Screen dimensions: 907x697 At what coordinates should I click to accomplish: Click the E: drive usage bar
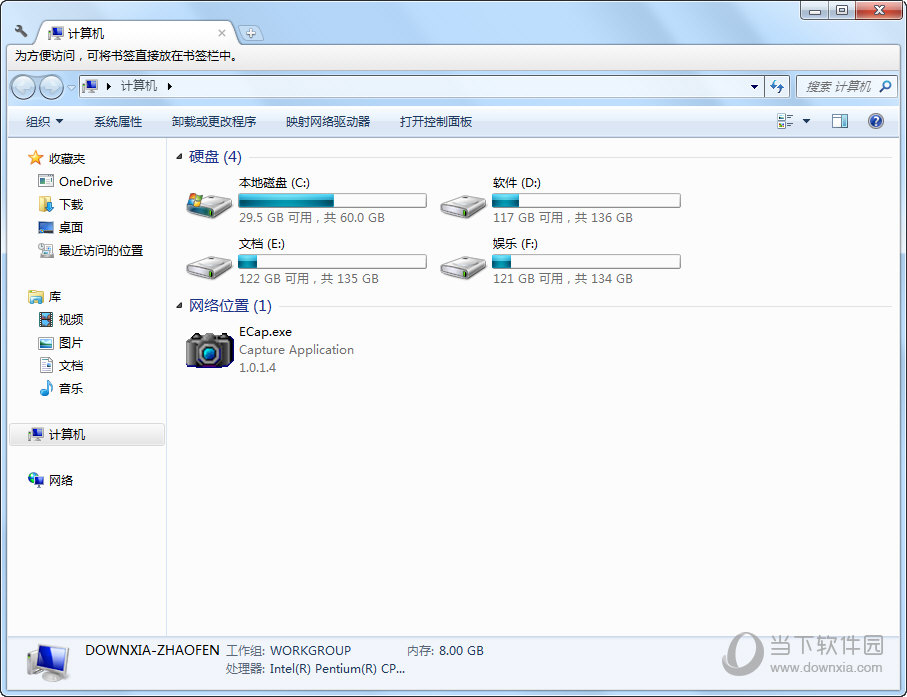coord(332,261)
